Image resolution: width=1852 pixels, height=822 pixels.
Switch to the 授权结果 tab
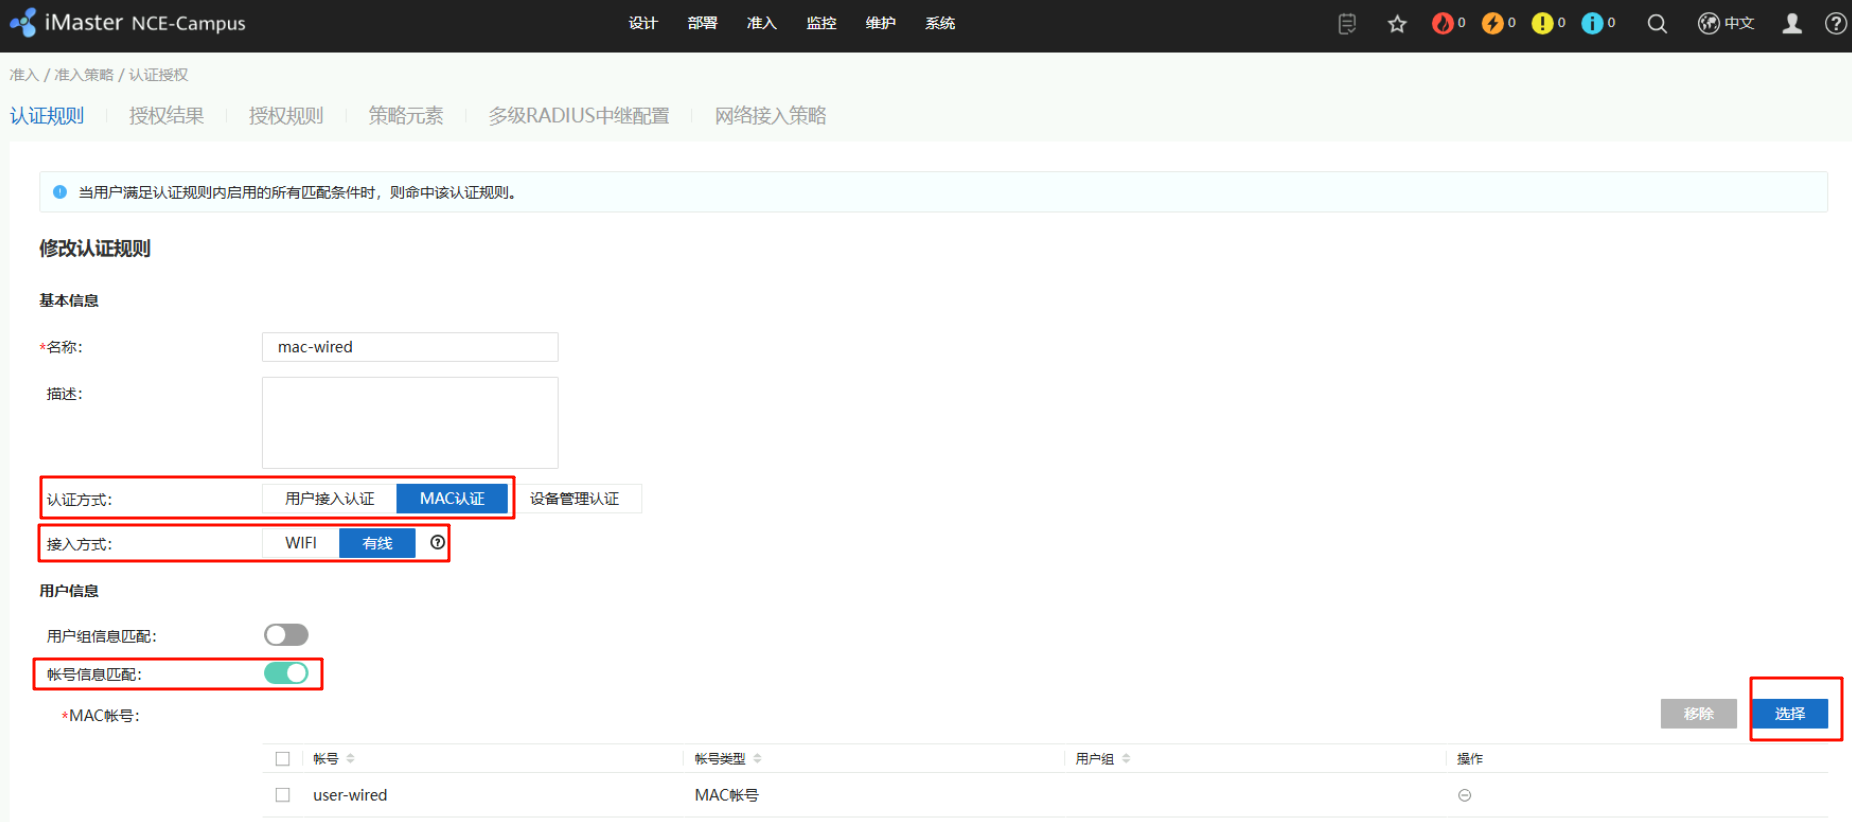coord(166,116)
